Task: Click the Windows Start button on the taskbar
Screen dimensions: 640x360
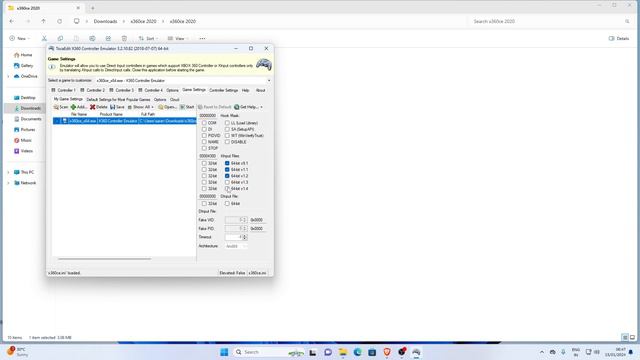Action: click(x=224, y=352)
